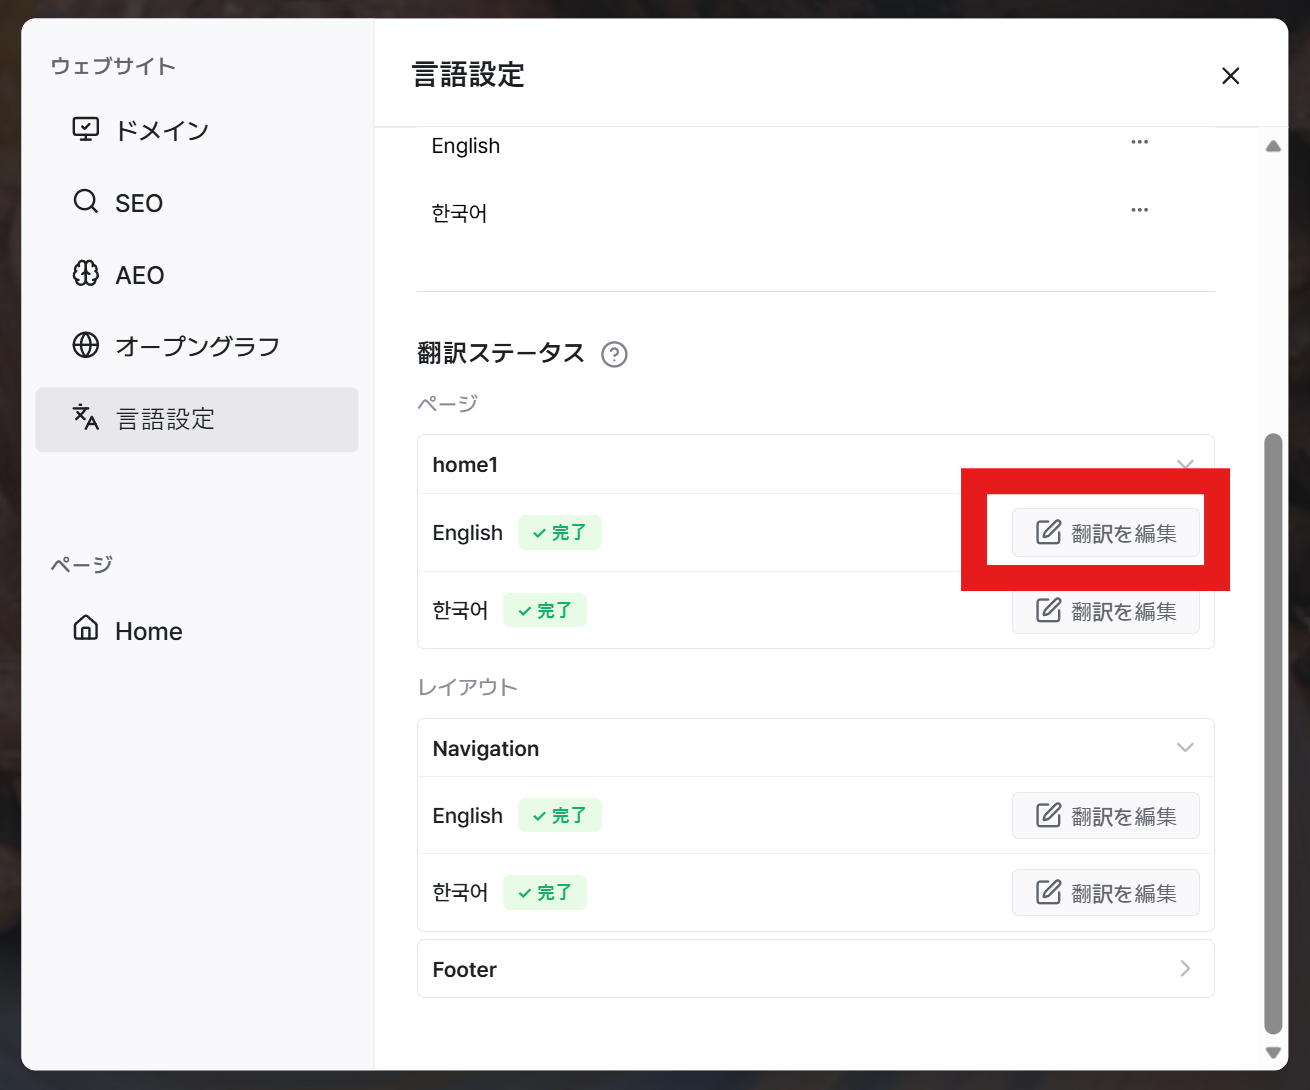Edit English translation for home1
The image size is (1310, 1090).
[x=1106, y=533]
